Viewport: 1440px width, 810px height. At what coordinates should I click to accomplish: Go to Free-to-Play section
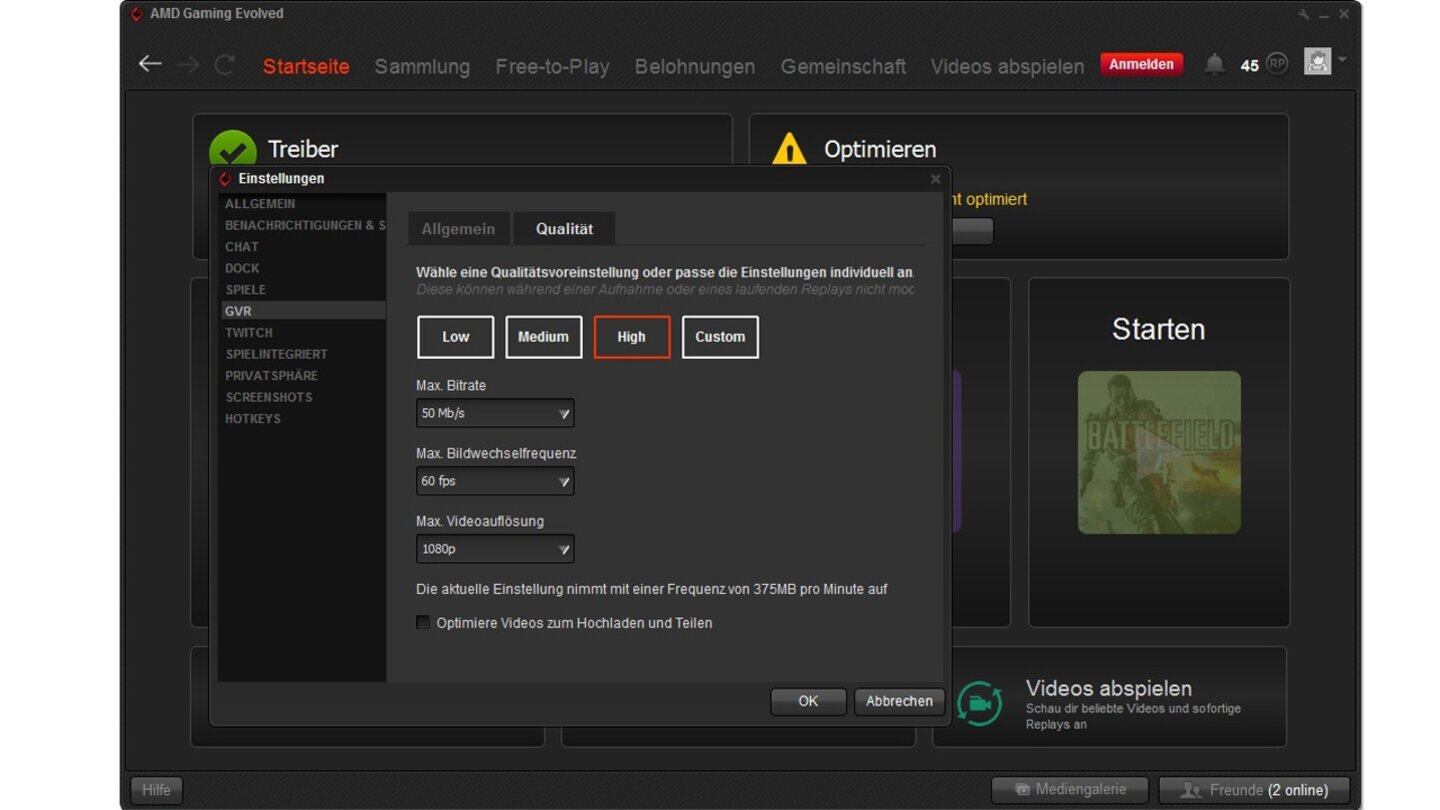552,66
